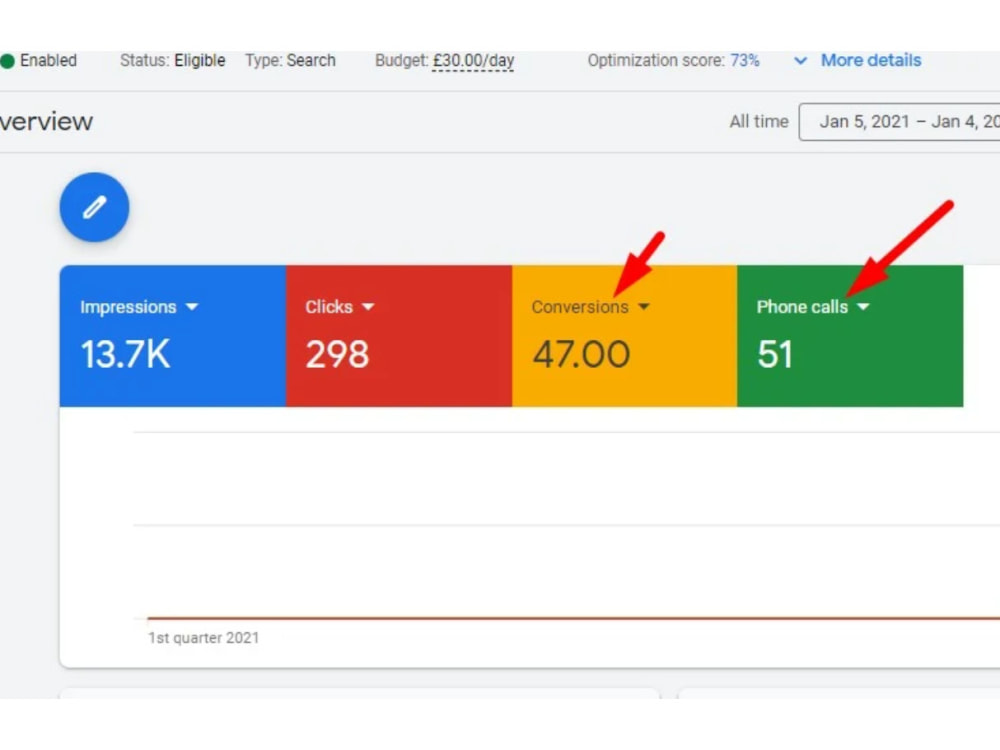Click the Enabled status text

48,61
